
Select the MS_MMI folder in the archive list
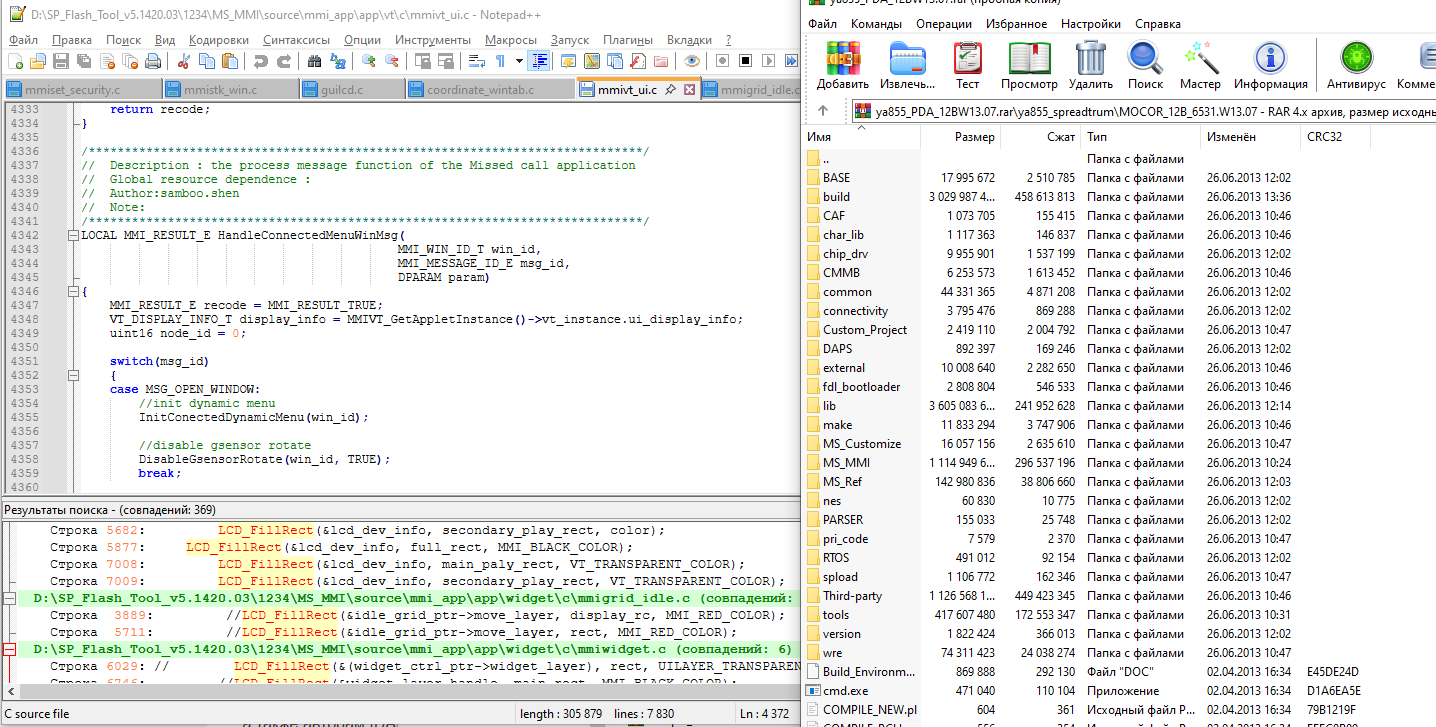847,462
